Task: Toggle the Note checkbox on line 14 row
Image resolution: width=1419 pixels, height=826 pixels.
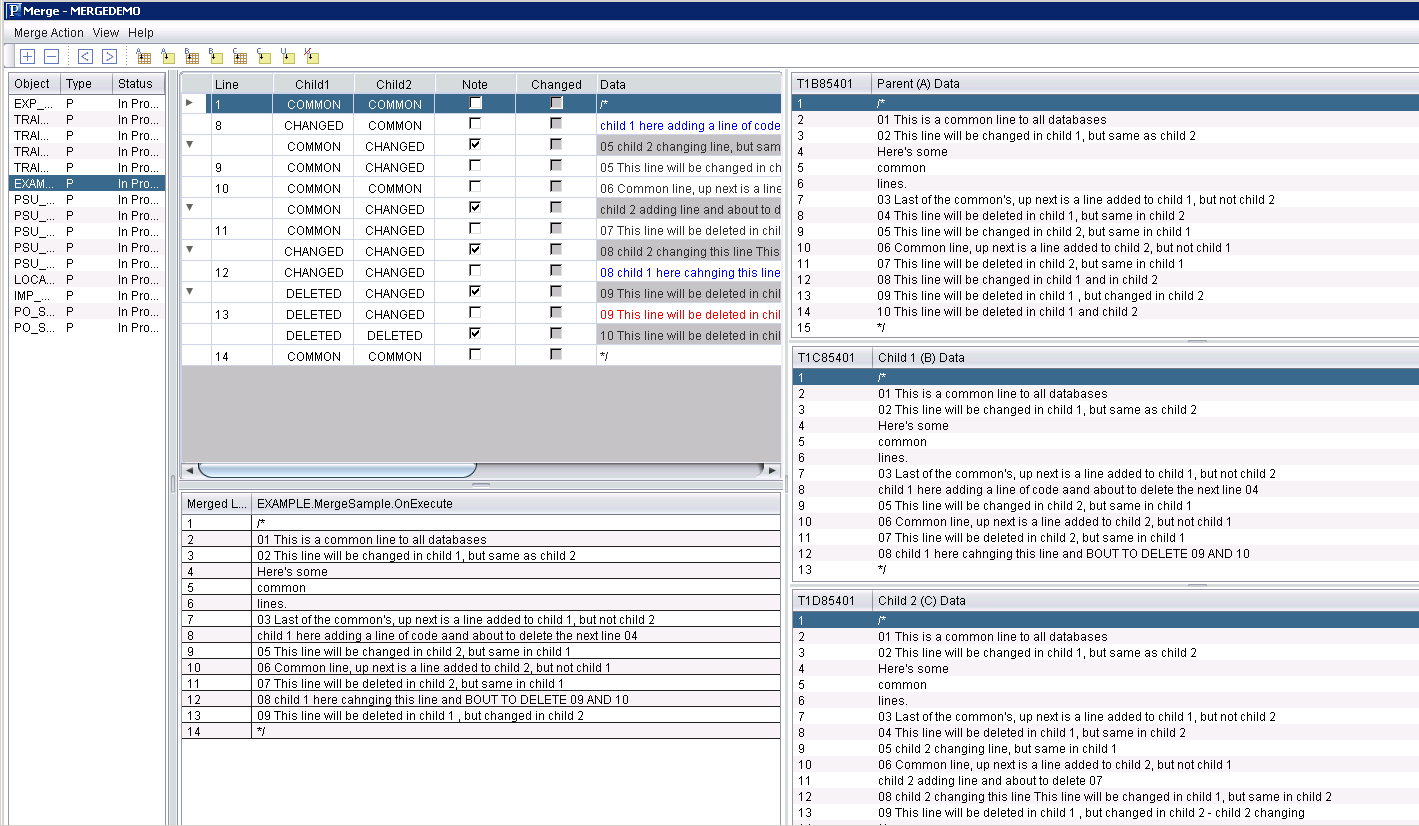Action: pos(475,355)
